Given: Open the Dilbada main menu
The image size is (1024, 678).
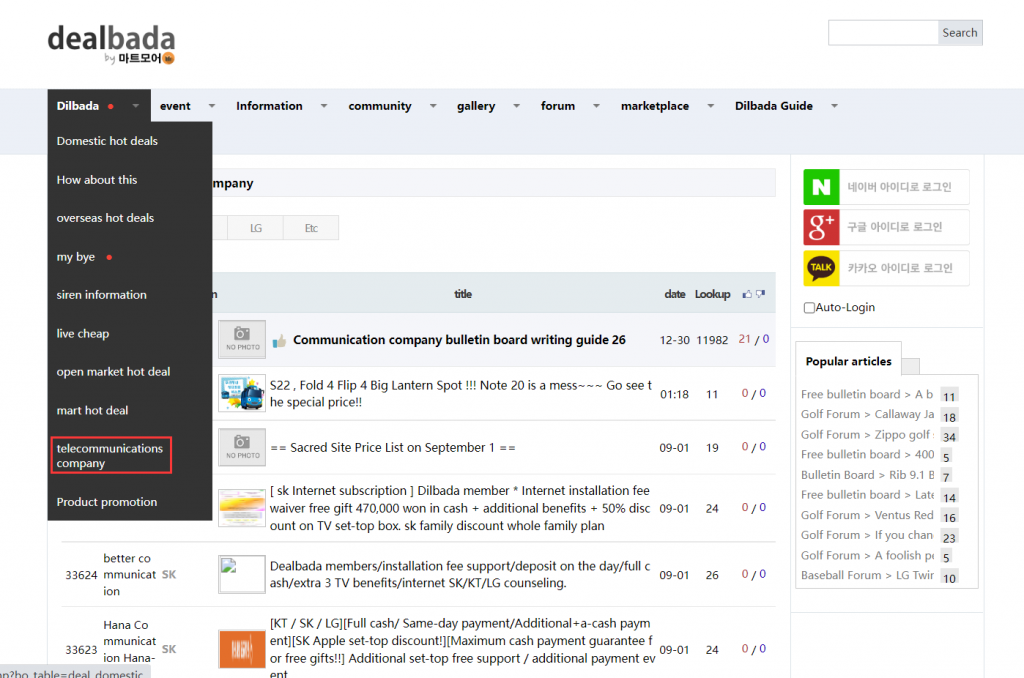Looking at the screenshot, I should (x=78, y=106).
